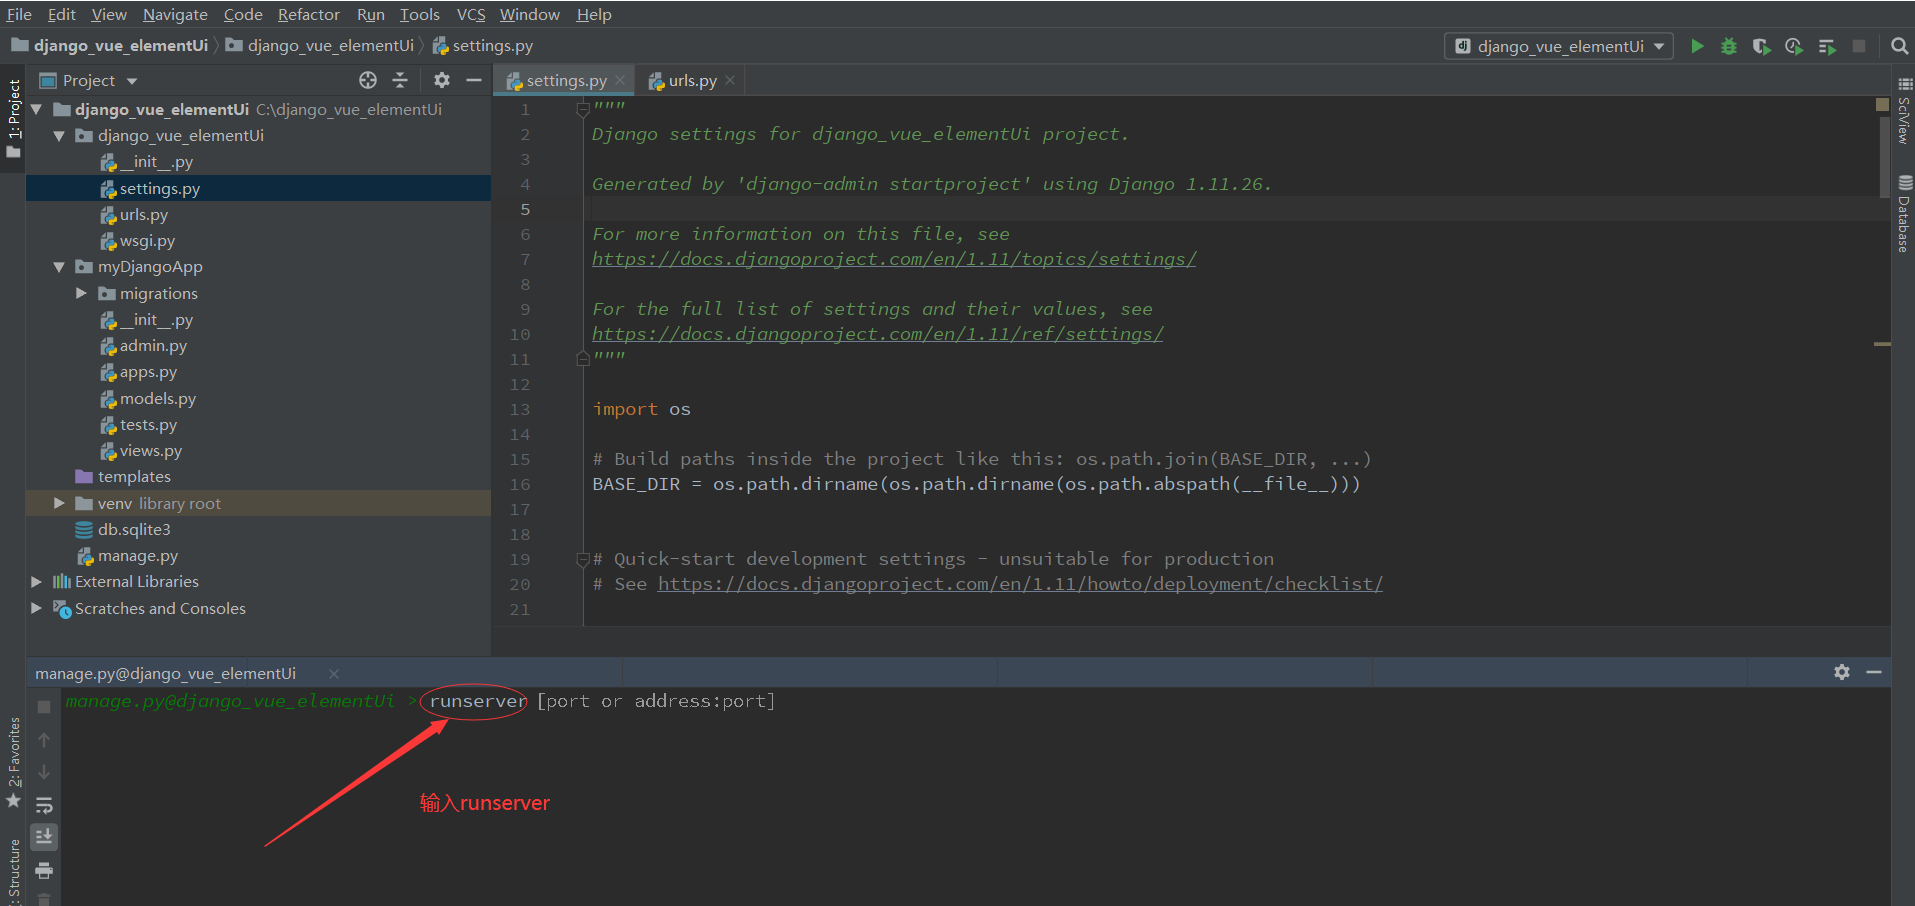Close the settings.py editor tab
Viewport: 1915px width, 906px height.
pyautogui.click(x=620, y=80)
